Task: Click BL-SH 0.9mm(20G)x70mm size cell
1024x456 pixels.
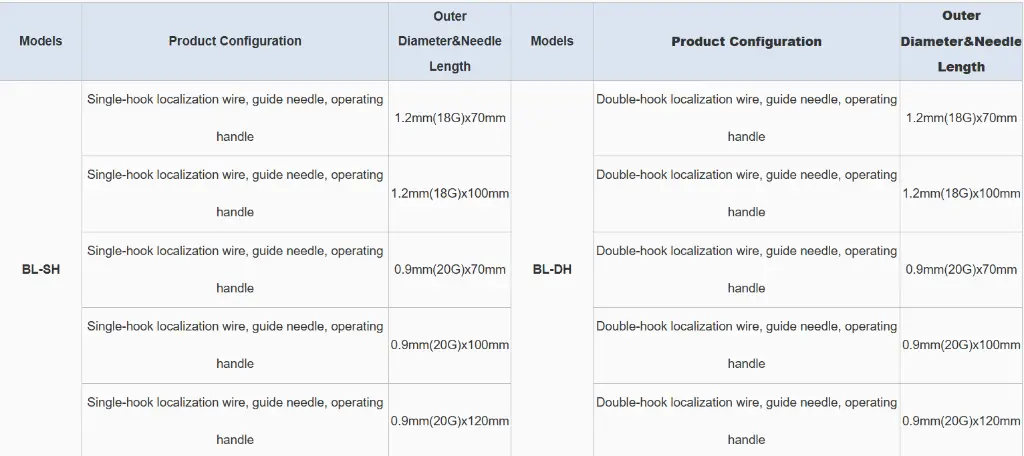Action: pos(450,270)
